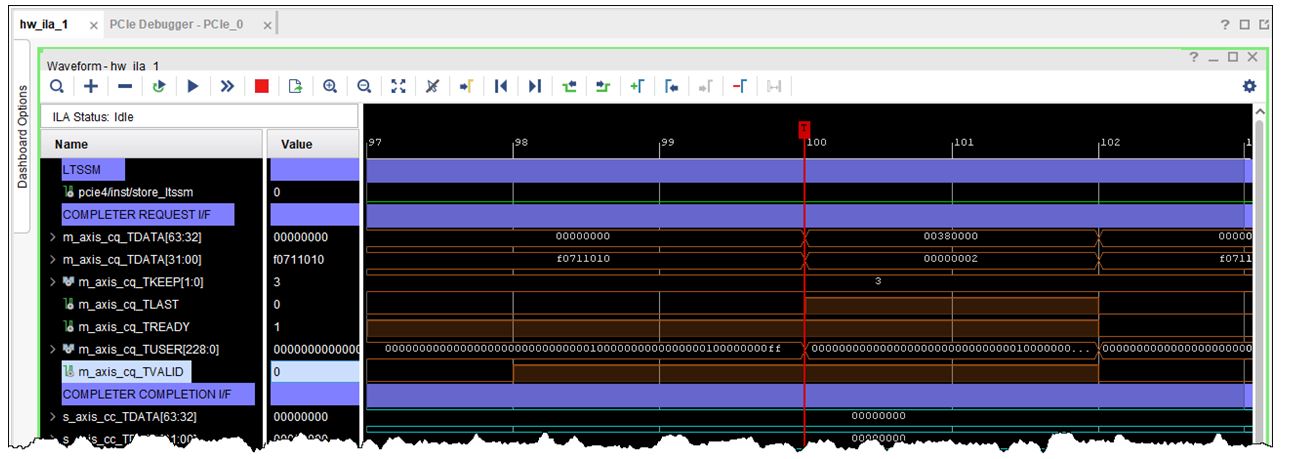Click the 00380000 waveform value segment
This screenshot has height=459, width=1291.
click(950, 237)
